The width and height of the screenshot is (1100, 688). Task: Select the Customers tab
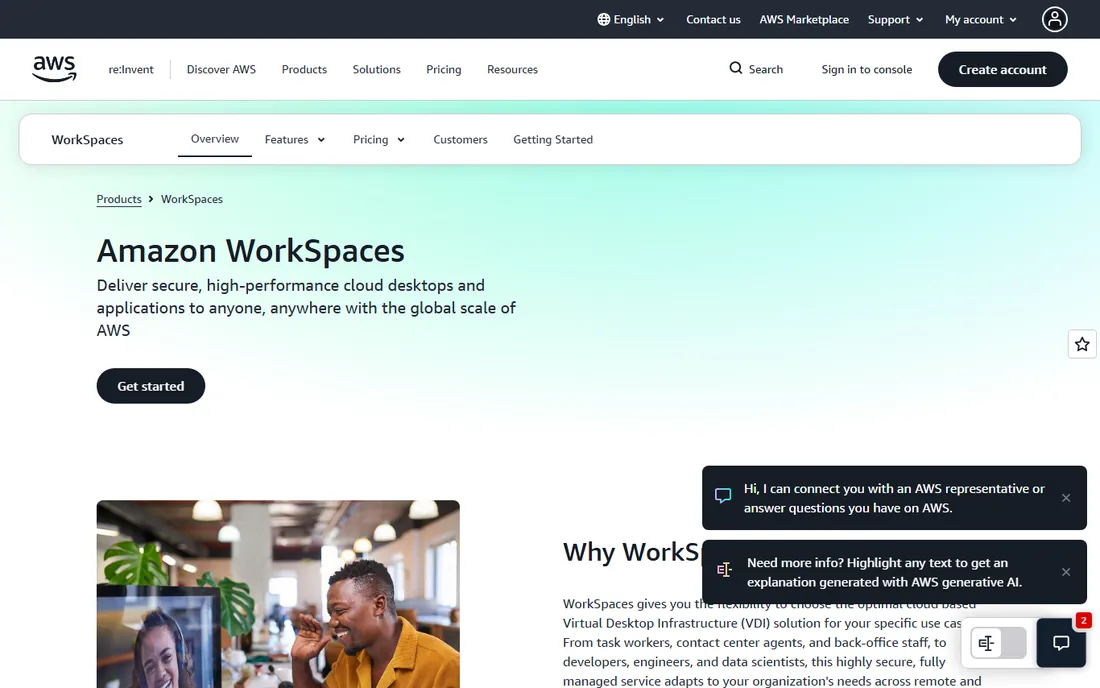(x=460, y=140)
